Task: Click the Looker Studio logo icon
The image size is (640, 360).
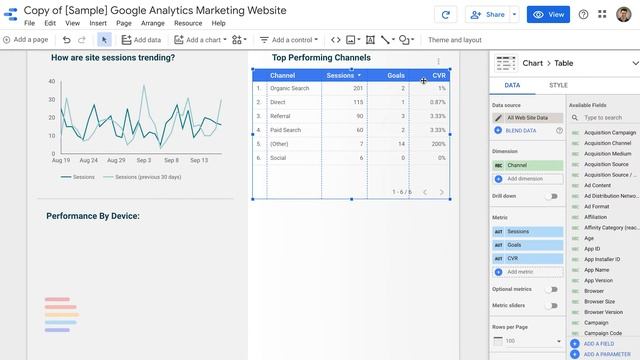Action: point(11,15)
